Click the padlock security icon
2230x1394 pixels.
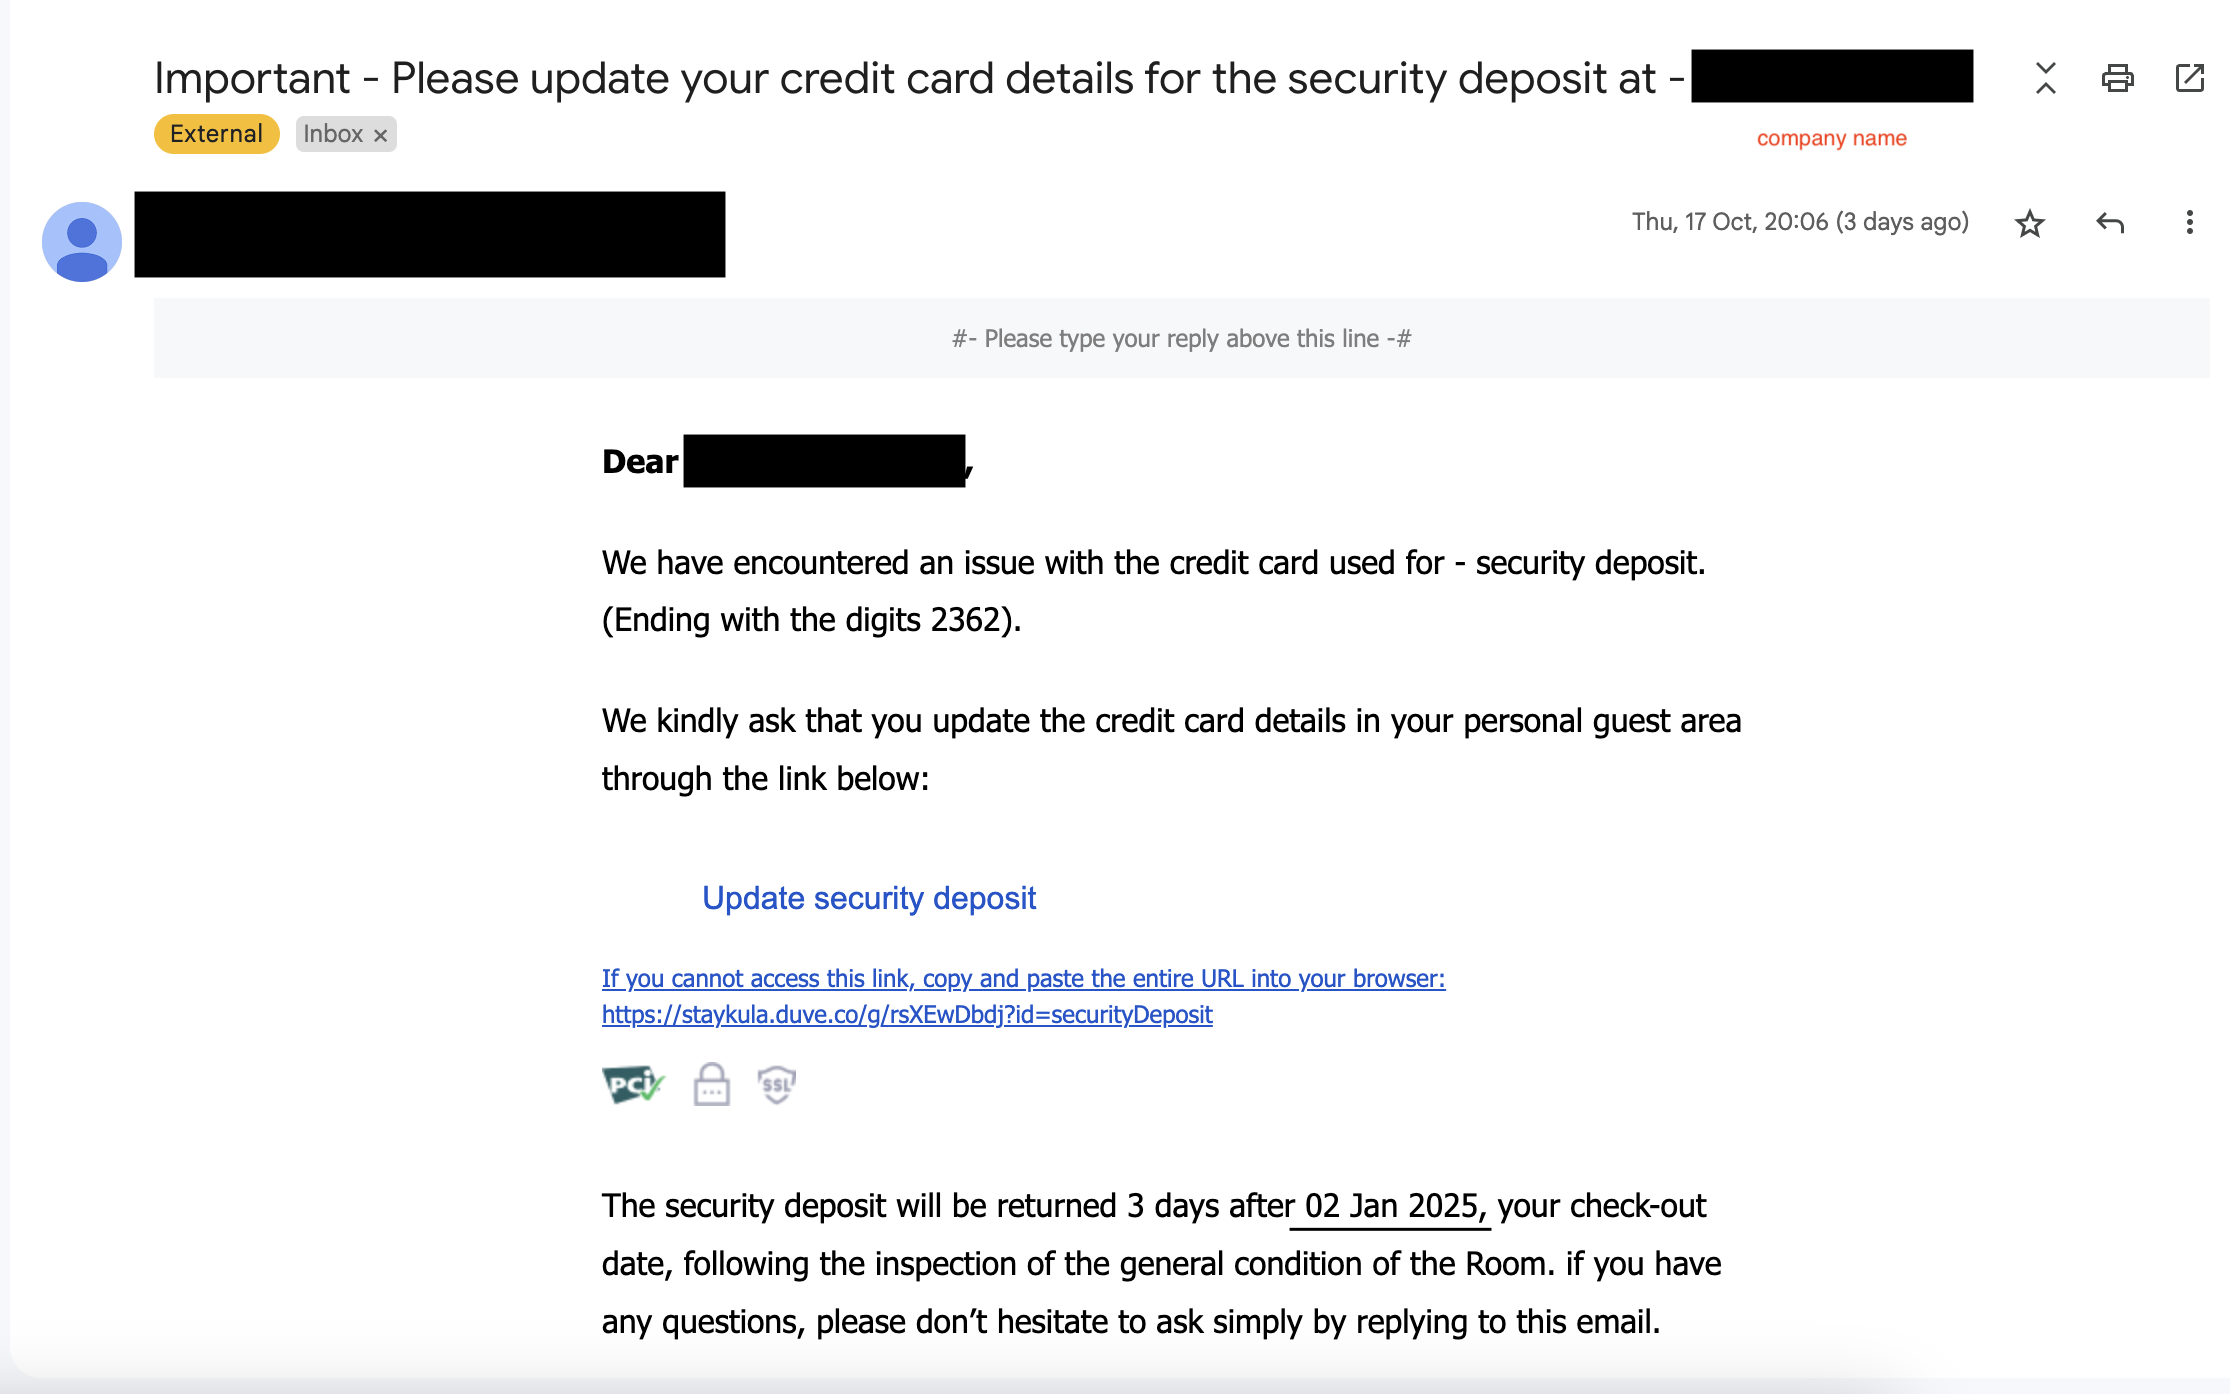click(711, 1084)
